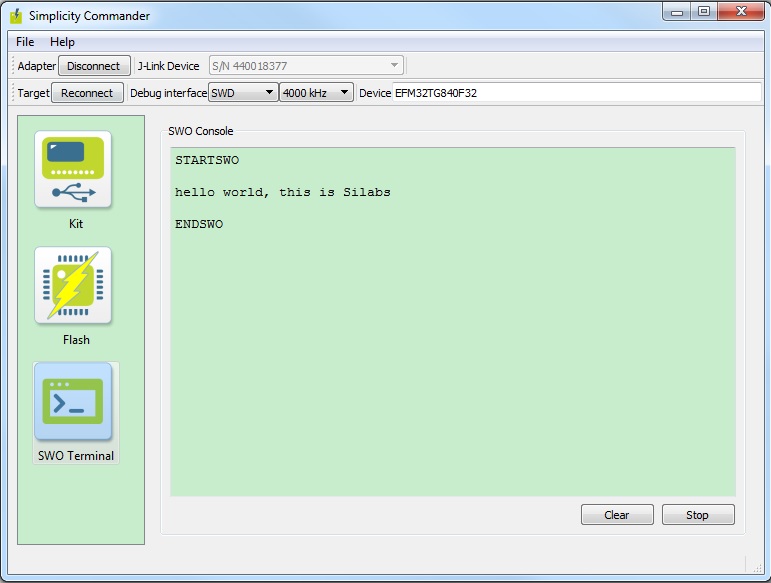
Task: Open the Flash view icon
Action: (x=73, y=285)
